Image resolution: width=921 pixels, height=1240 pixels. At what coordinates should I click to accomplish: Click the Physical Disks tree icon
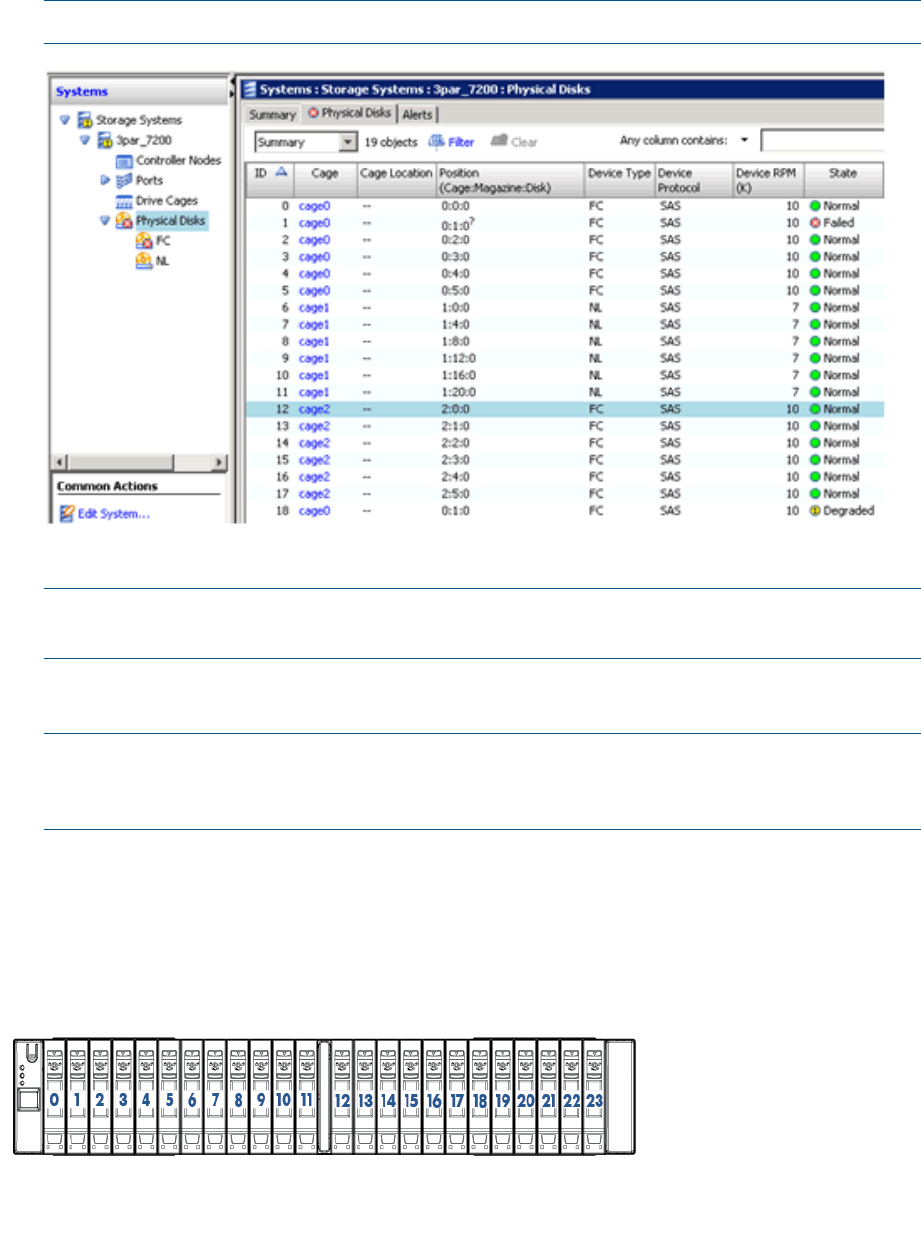tap(125, 221)
